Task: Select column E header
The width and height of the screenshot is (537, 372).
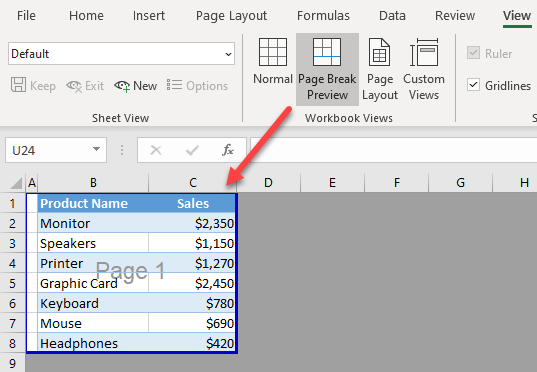Action: (x=332, y=183)
